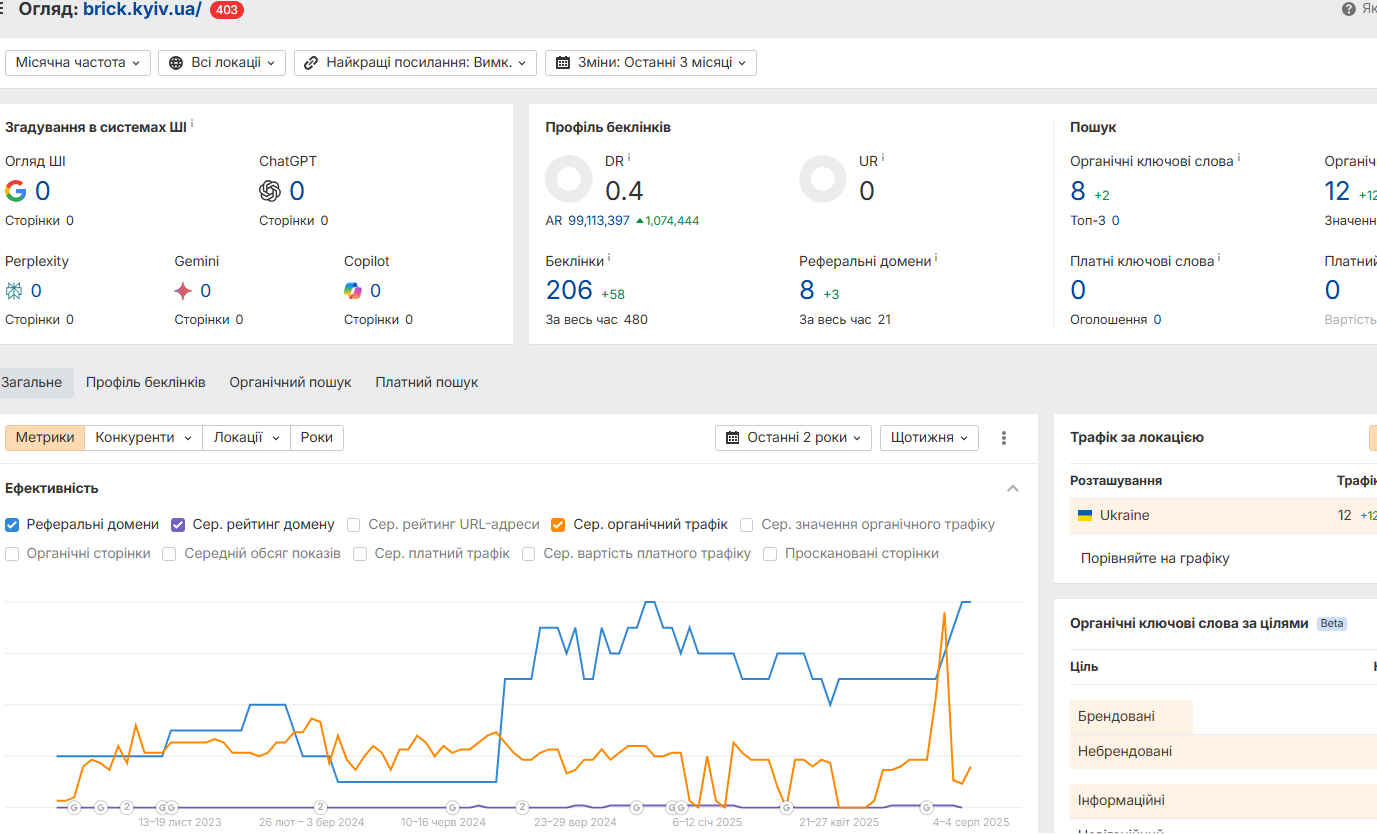Enable Сер. значення органічного трафіку checkbox
This screenshot has width=1377, height=834.
click(x=747, y=524)
